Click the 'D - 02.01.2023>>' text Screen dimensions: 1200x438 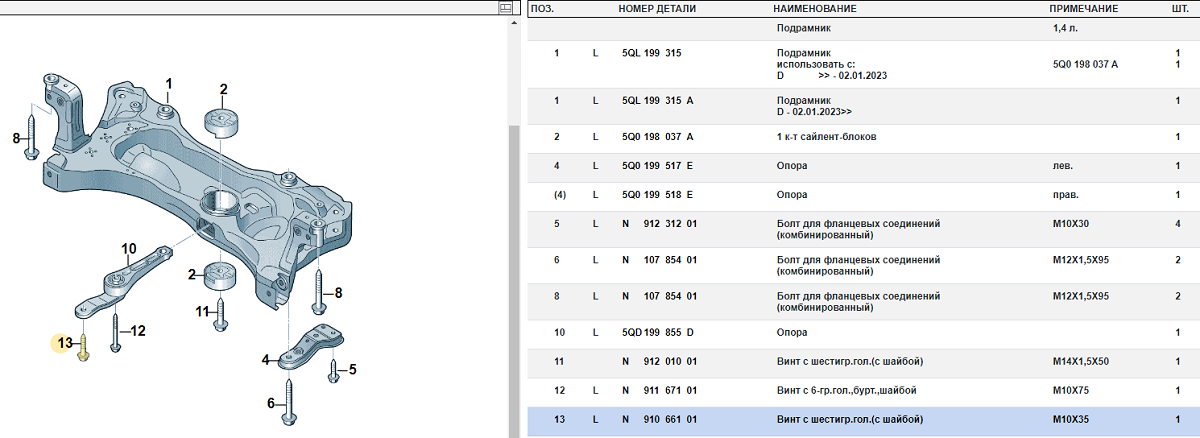[x=813, y=111]
